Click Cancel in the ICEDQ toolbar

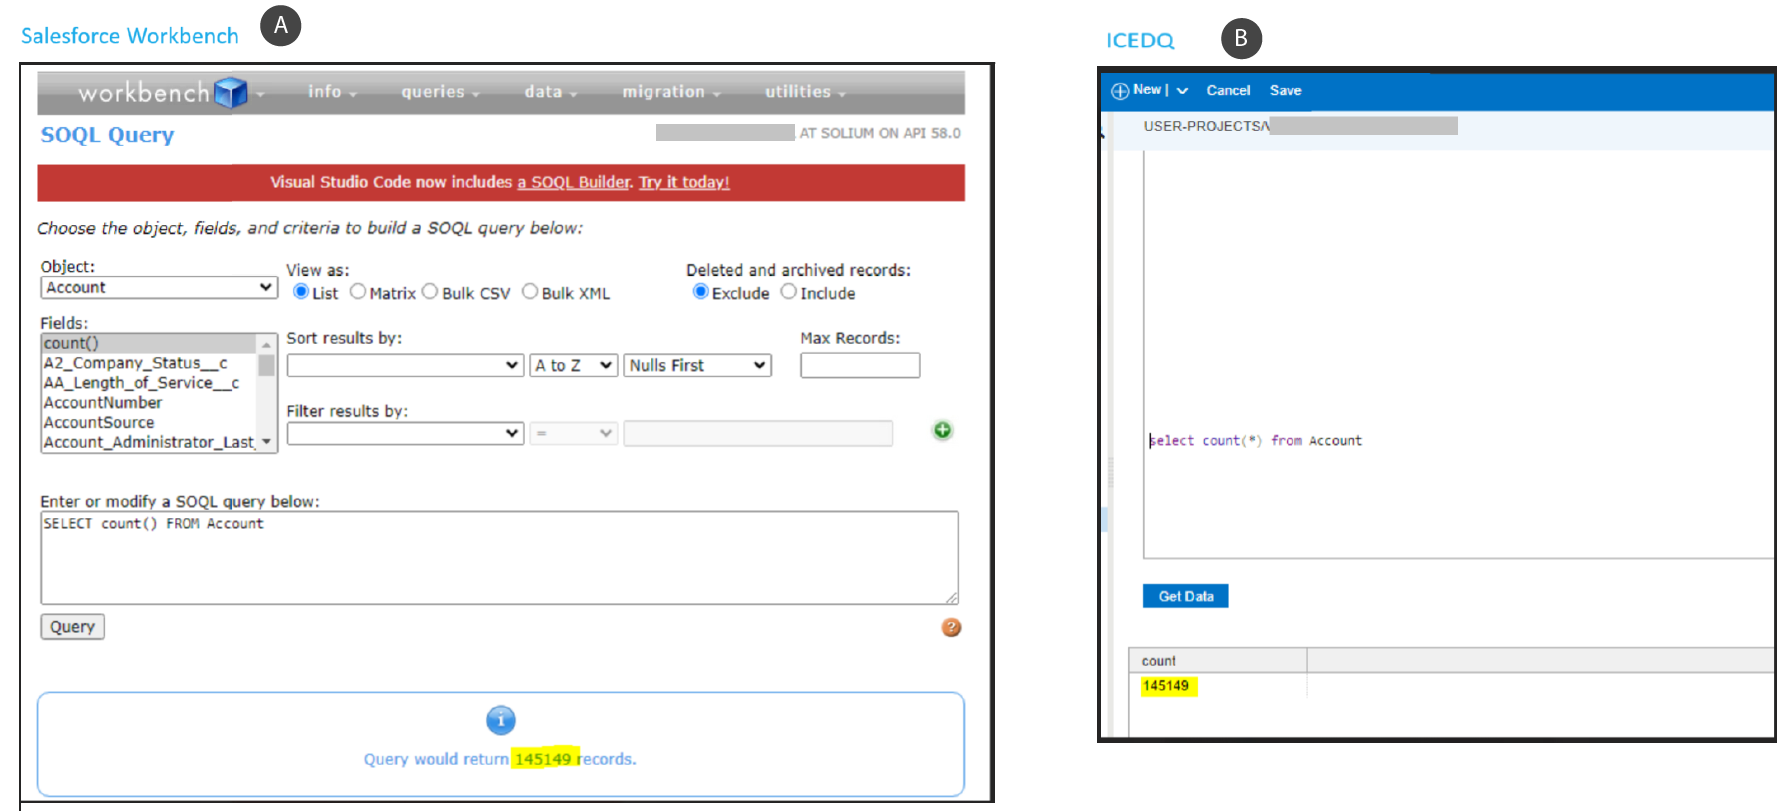coord(1228,91)
